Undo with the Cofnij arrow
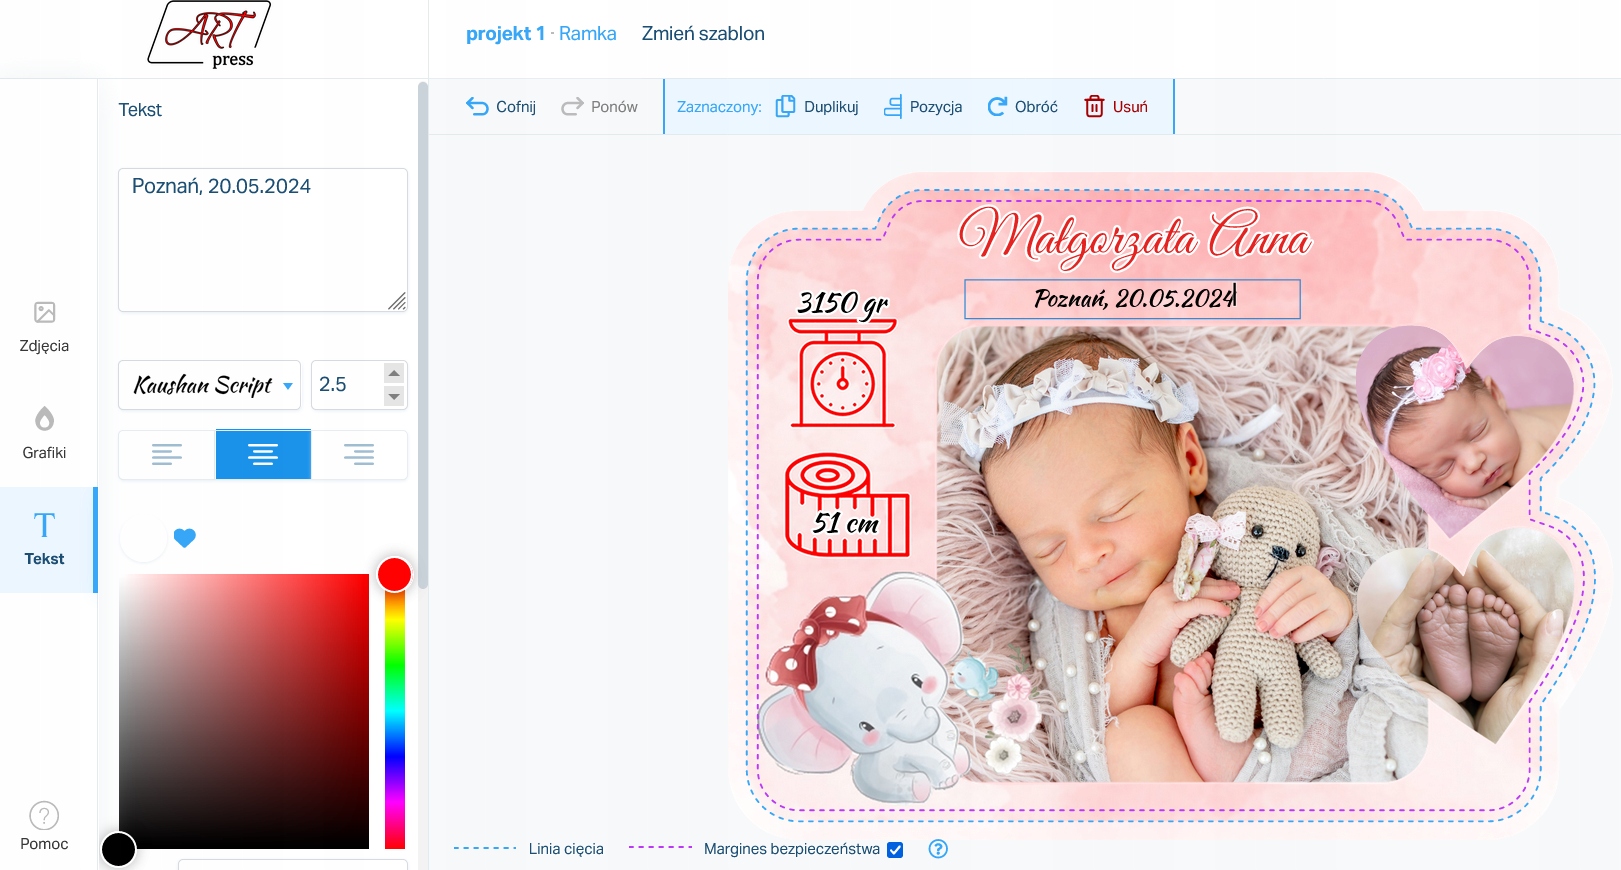The height and width of the screenshot is (870, 1621). [x=501, y=107]
